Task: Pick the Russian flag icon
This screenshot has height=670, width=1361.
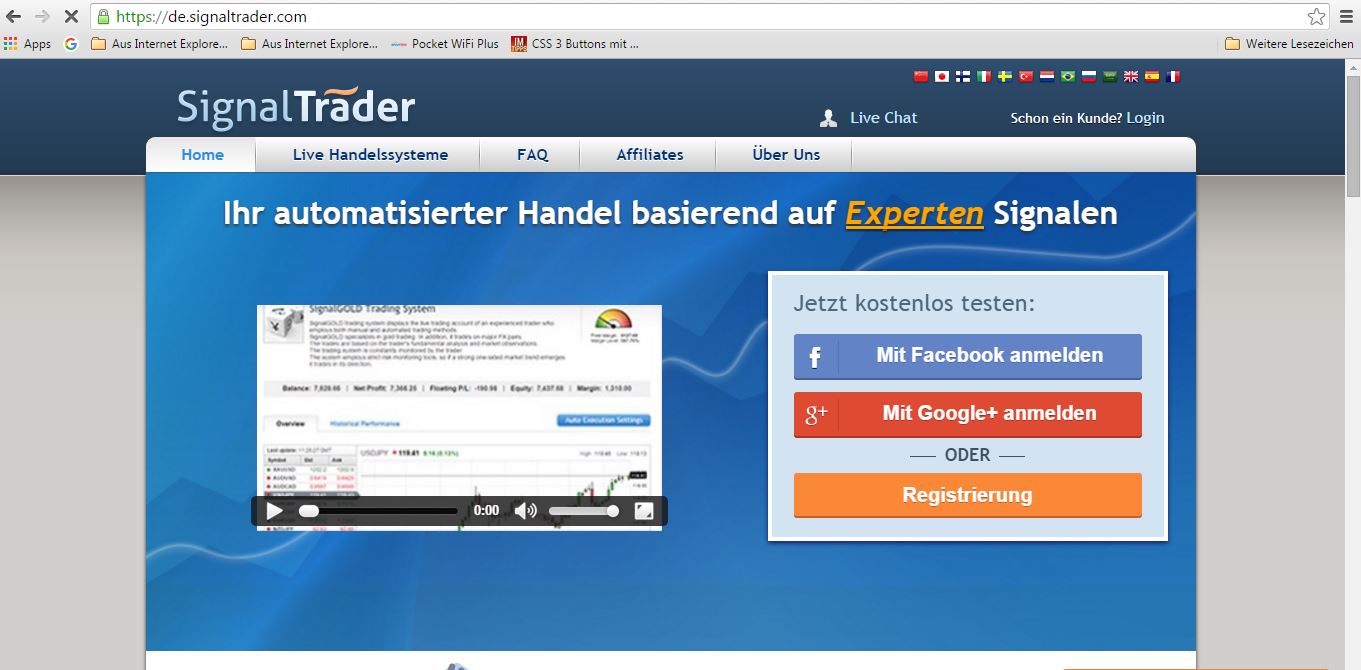Action: (x=1089, y=76)
